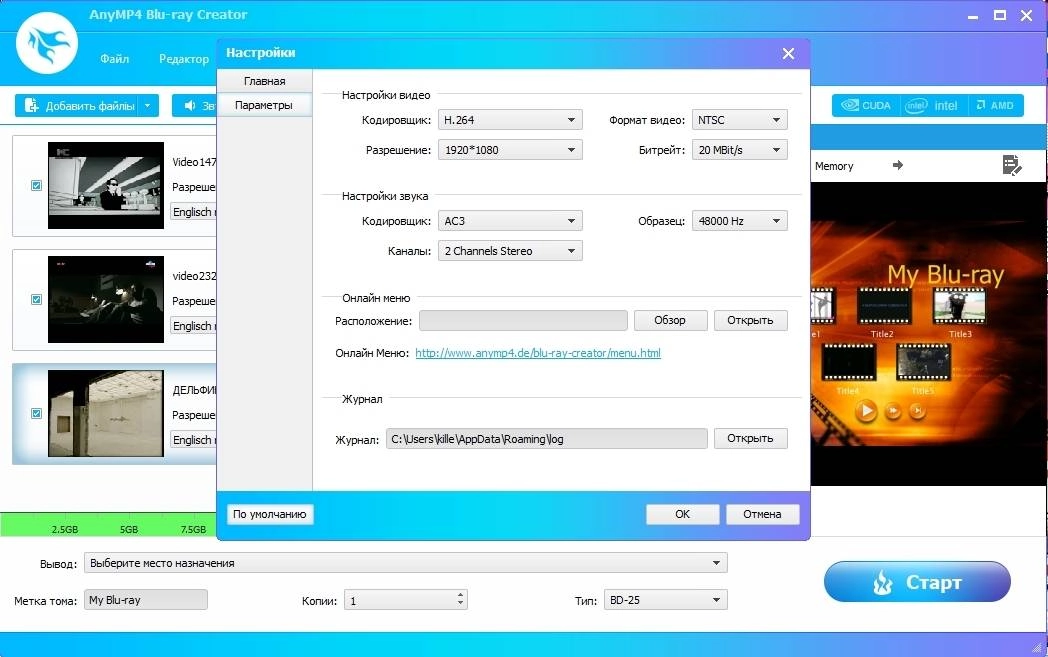Screen dimensions: 1048x657
Task: Open the menu edit icon next to Memory
Action: pos(1012,165)
